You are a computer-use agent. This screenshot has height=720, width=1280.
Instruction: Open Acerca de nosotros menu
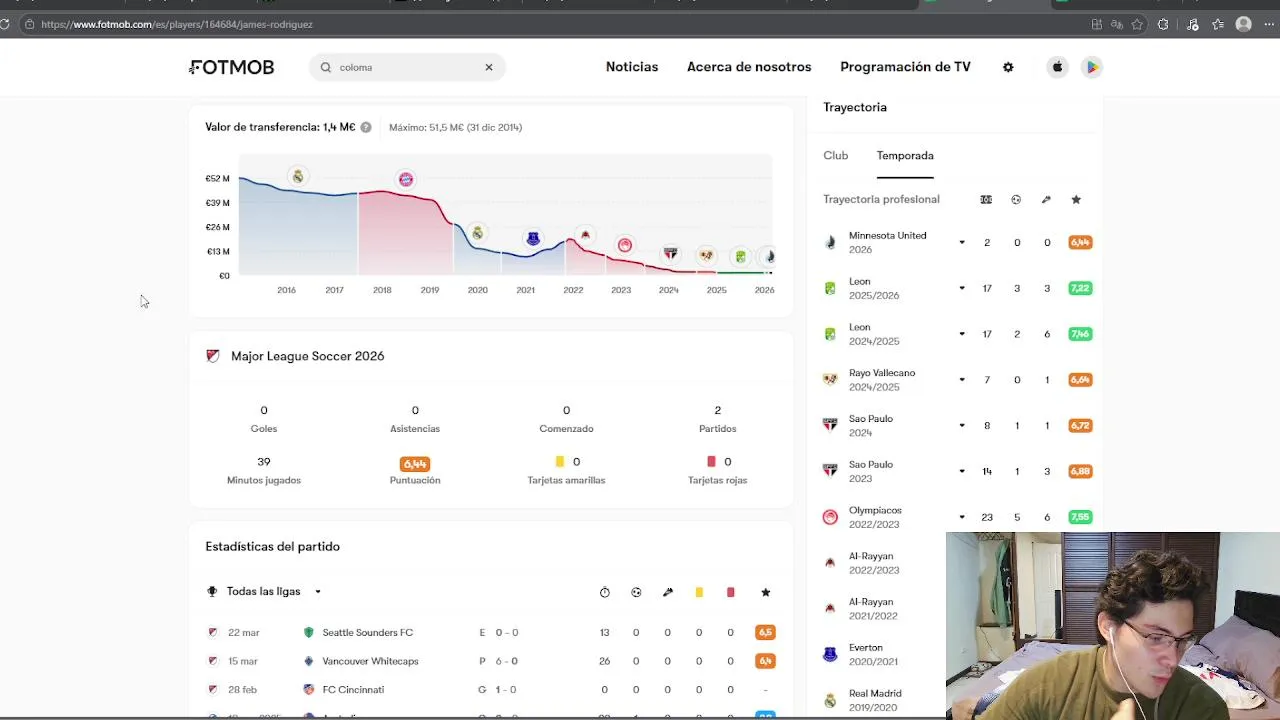pyautogui.click(x=749, y=67)
